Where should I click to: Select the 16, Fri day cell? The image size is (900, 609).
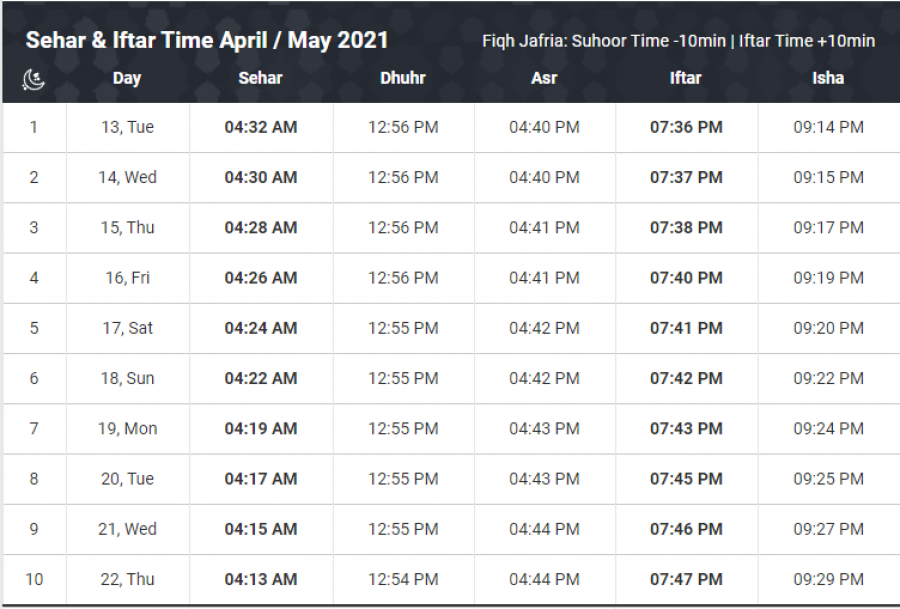(127, 278)
